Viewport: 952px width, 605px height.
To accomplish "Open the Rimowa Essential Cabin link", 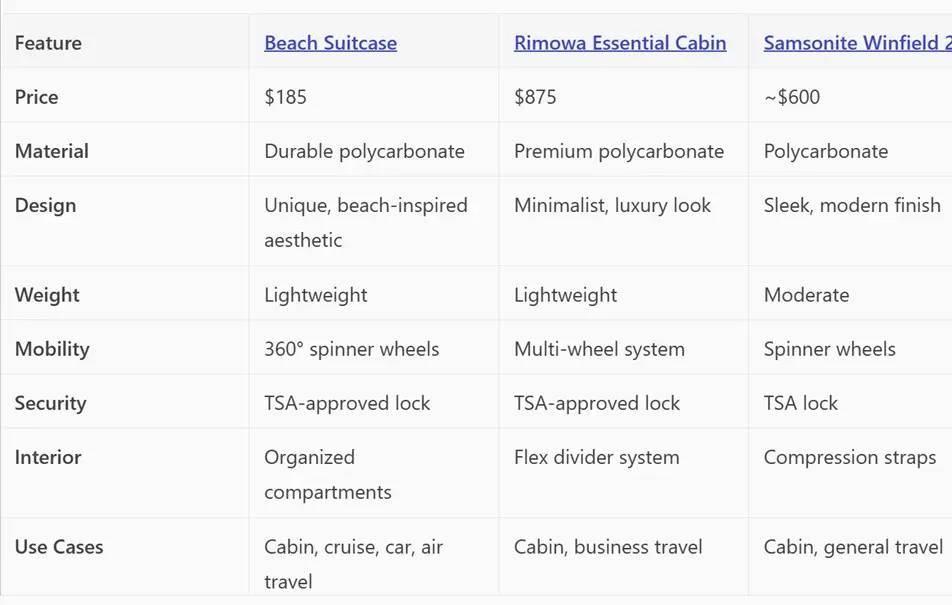I will 620,43.
